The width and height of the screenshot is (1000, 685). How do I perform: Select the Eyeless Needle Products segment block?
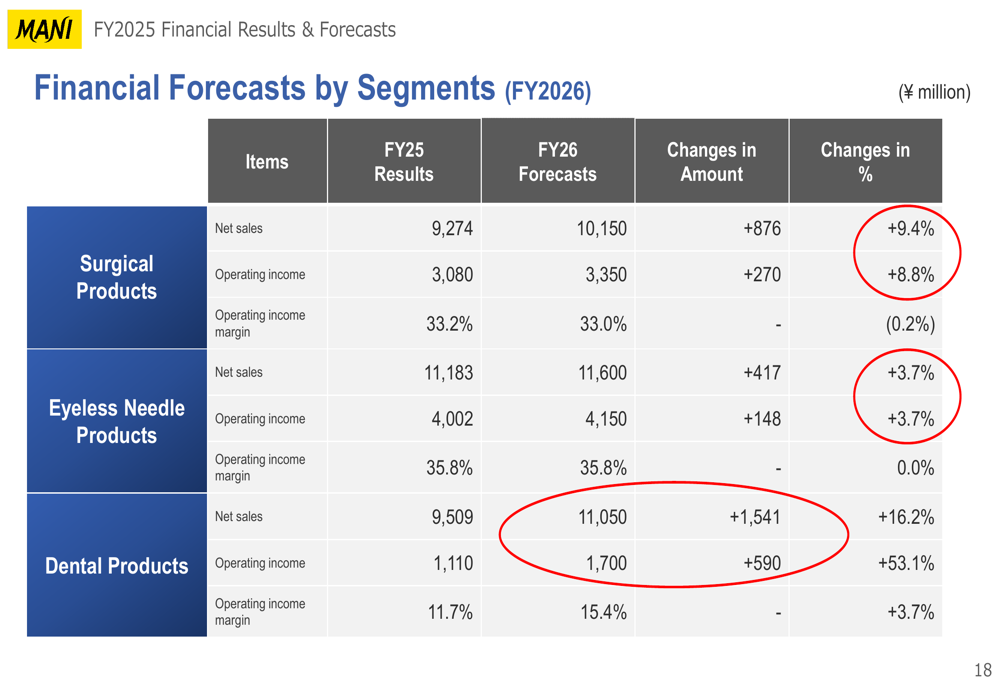[117, 421]
